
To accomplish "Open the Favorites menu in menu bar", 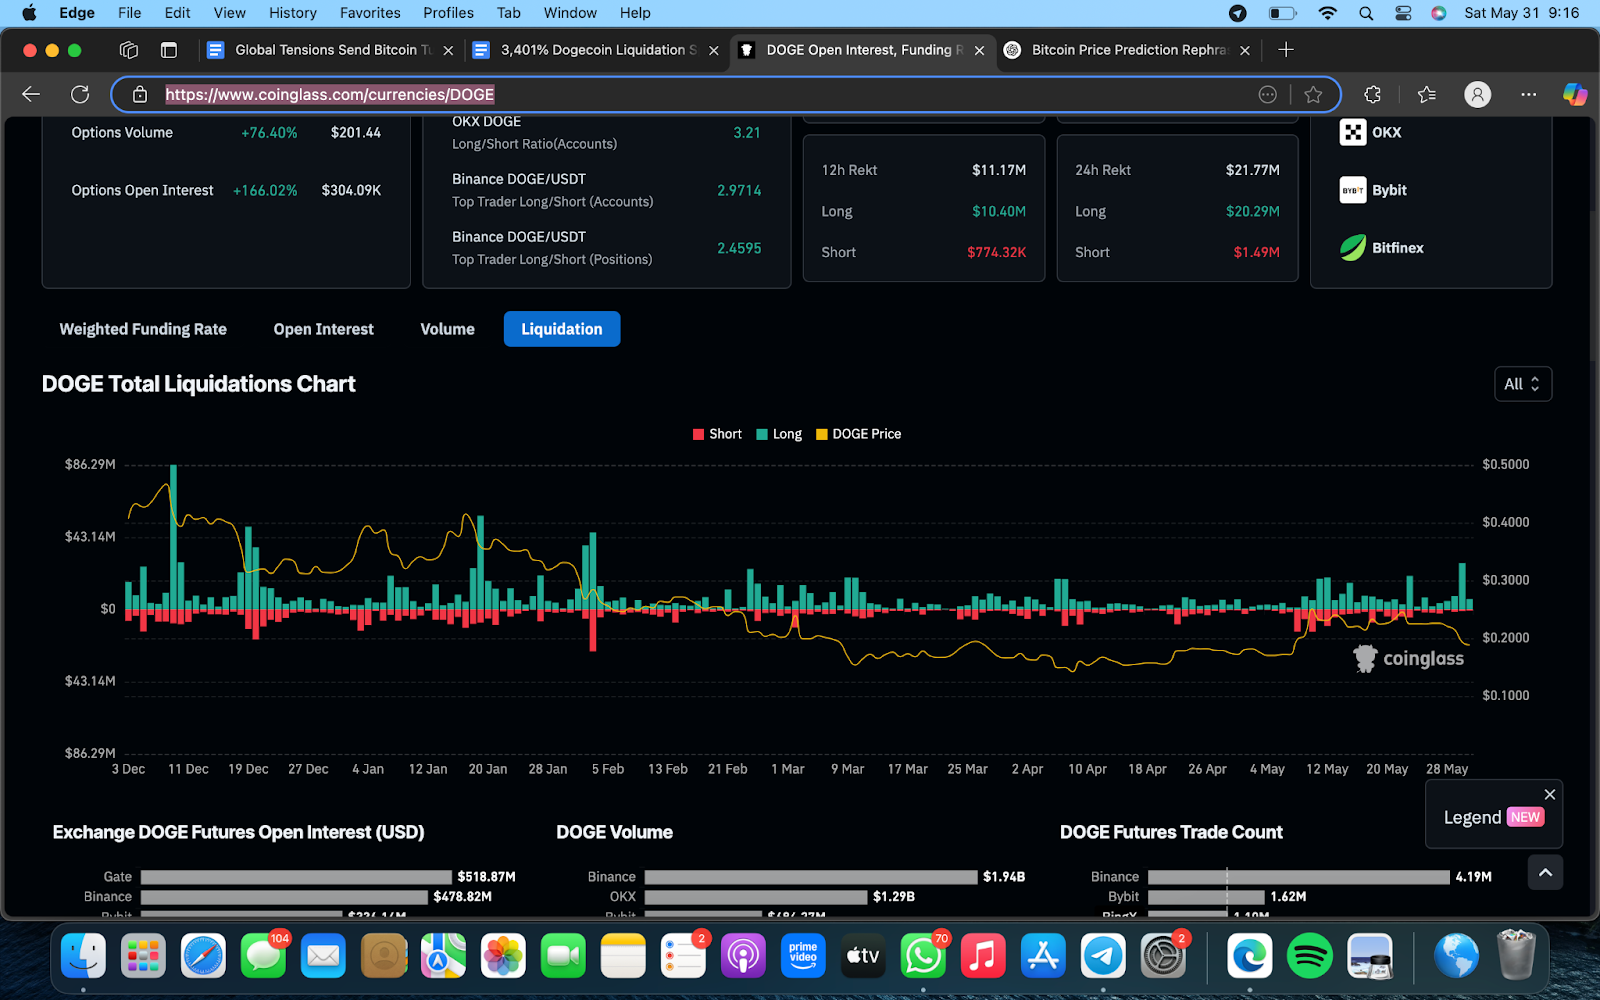I will click(369, 13).
